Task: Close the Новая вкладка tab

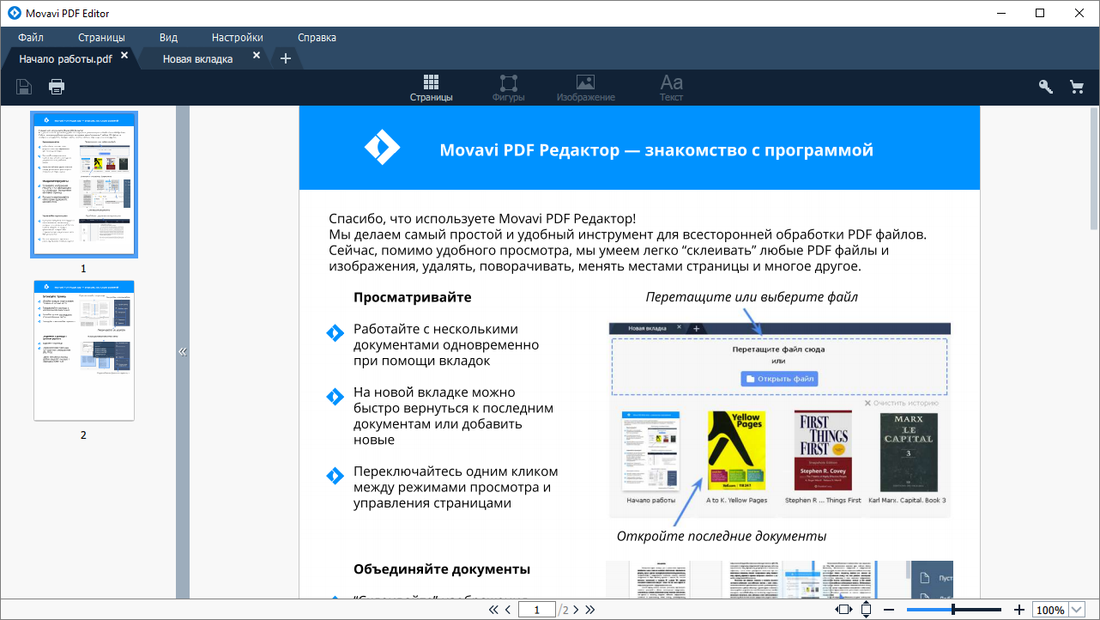Action: point(256,55)
